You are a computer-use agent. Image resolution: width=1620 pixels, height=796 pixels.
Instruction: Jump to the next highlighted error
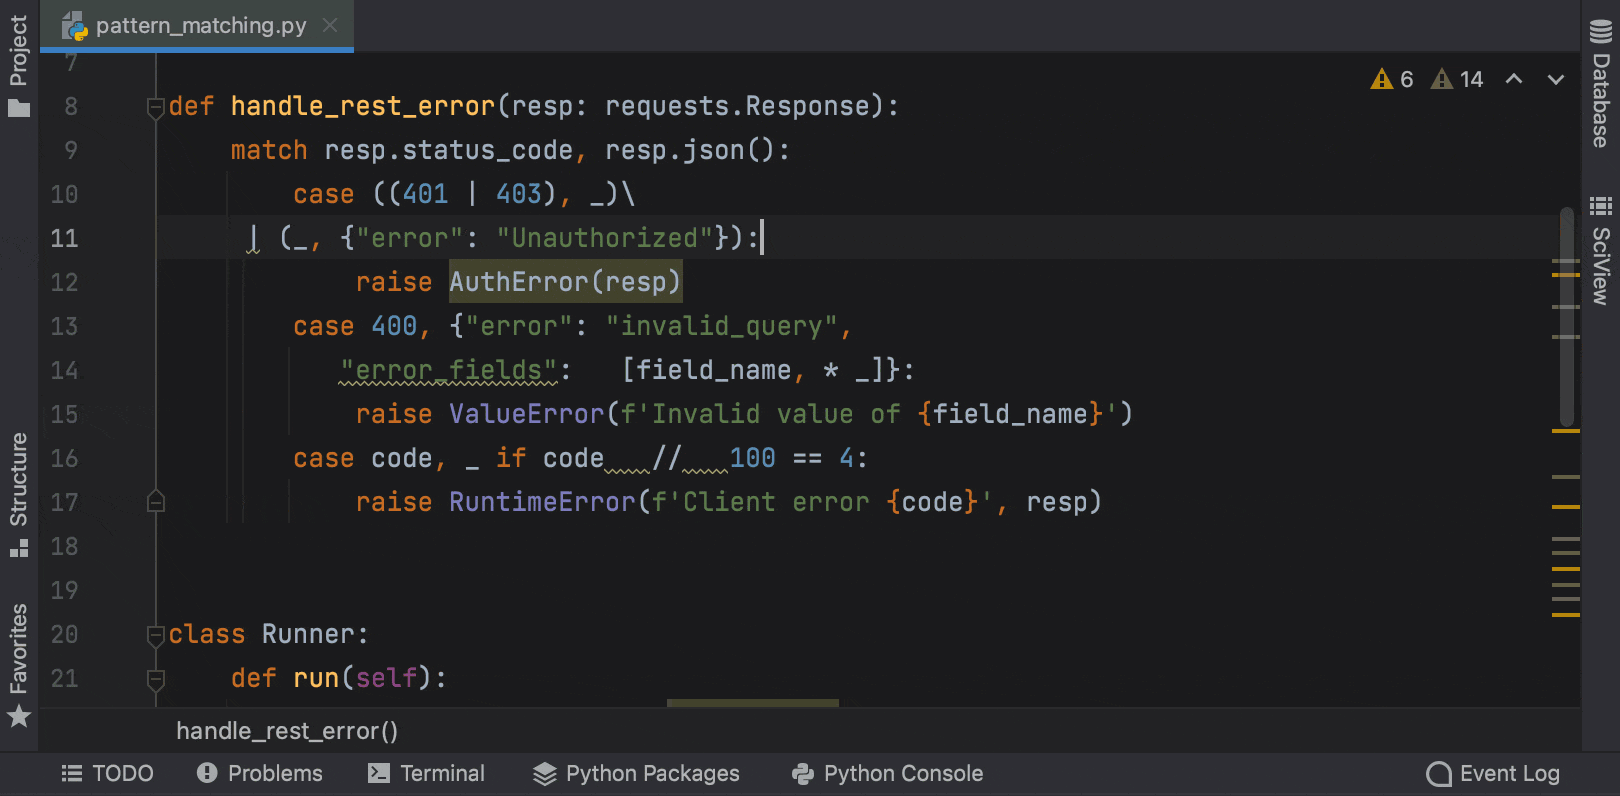pos(1556,79)
